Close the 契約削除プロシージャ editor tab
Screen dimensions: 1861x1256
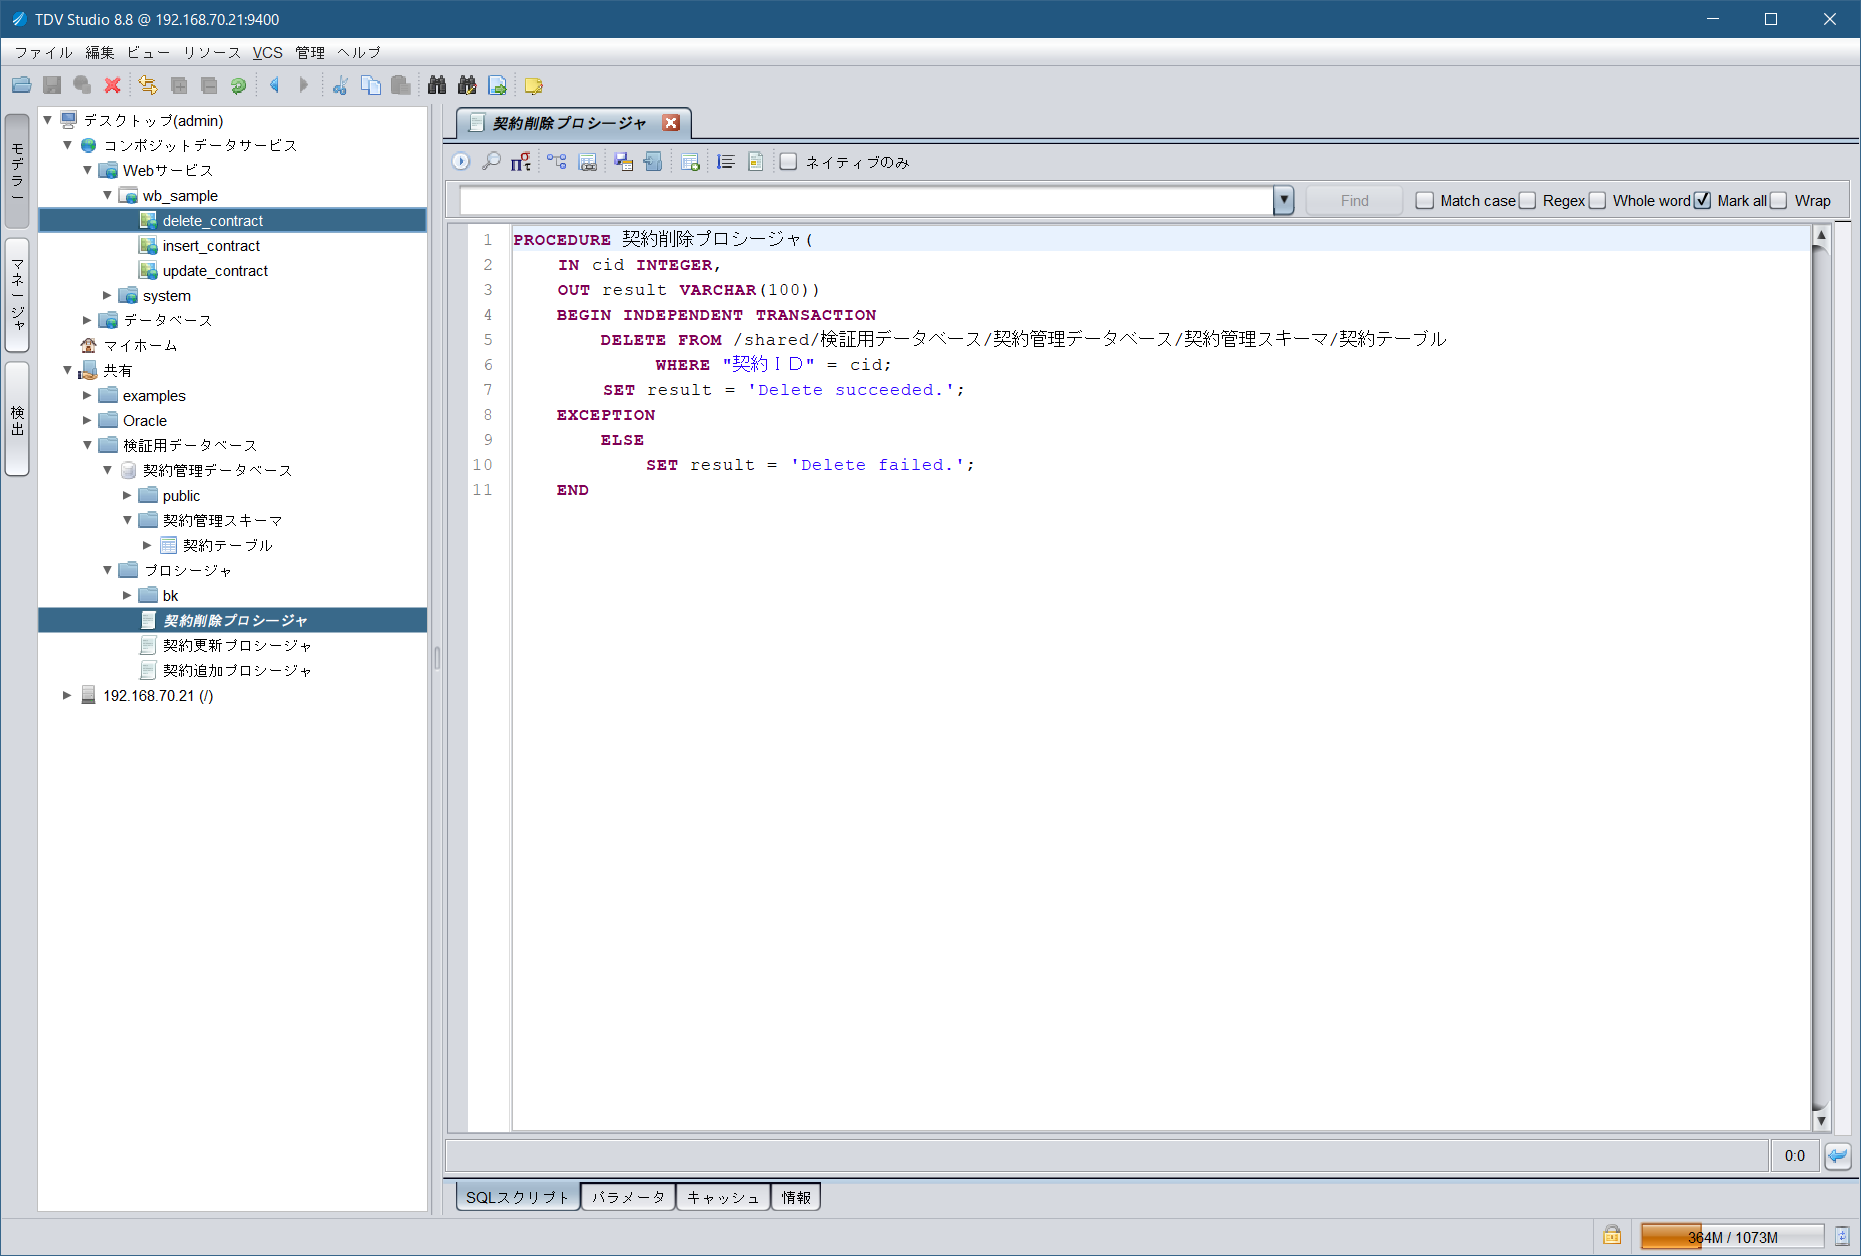(x=671, y=123)
